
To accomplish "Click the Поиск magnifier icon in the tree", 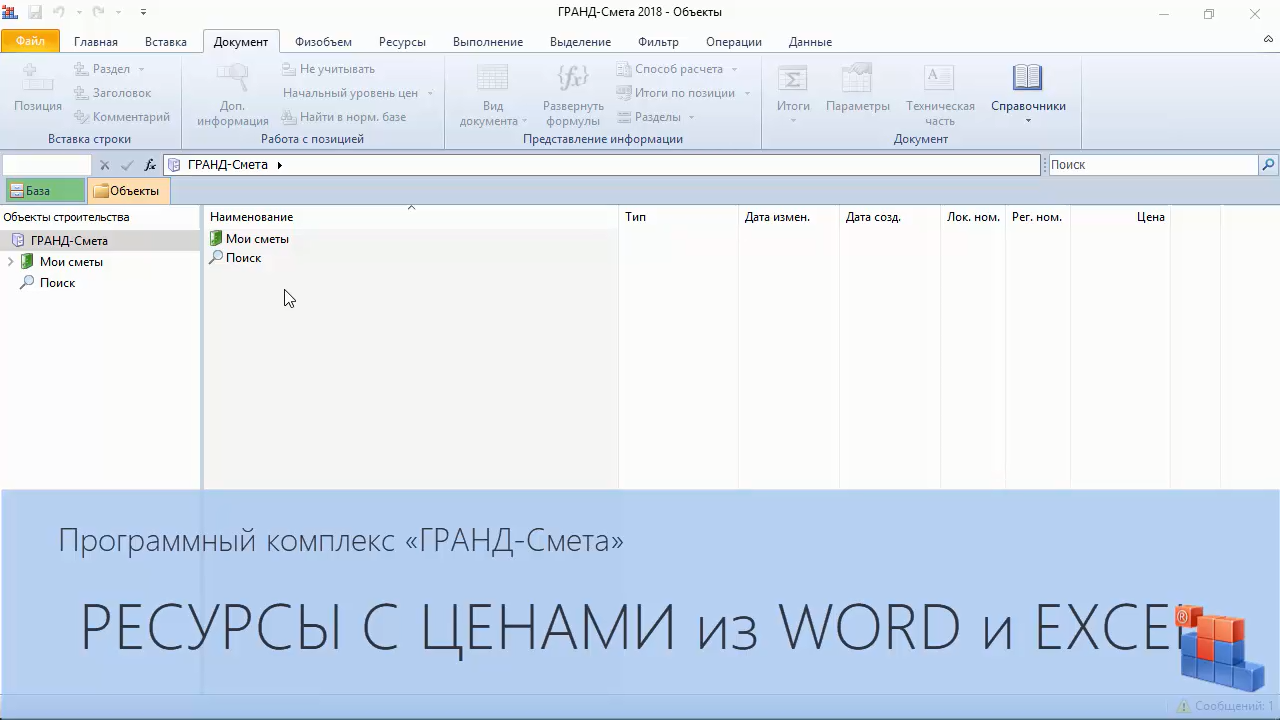I will click(27, 283).
